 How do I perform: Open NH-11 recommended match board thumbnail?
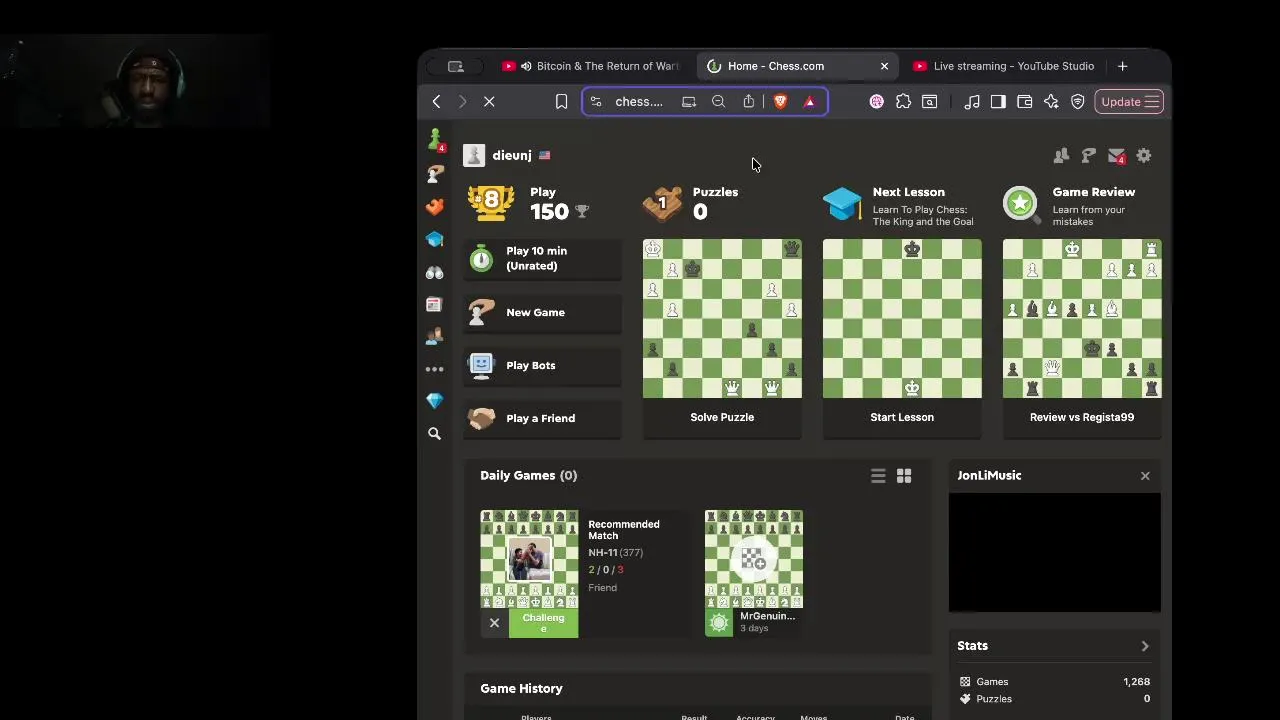pos(529,559)
